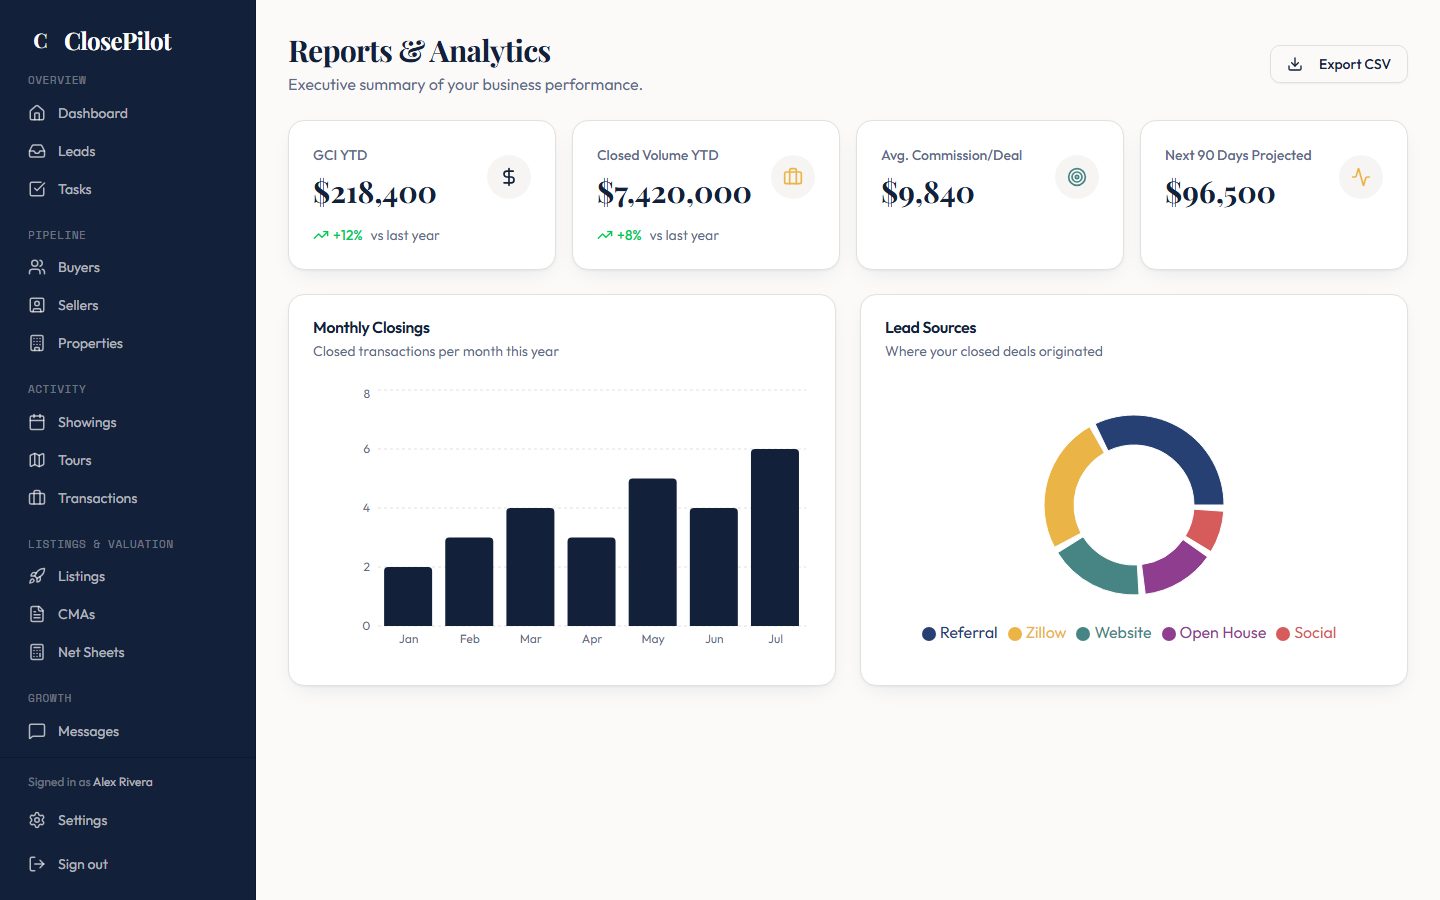This screenshot has height=900, width=1440.
Task: Click the target icon on Avg. Commission card
Action: coord(1077,177)
